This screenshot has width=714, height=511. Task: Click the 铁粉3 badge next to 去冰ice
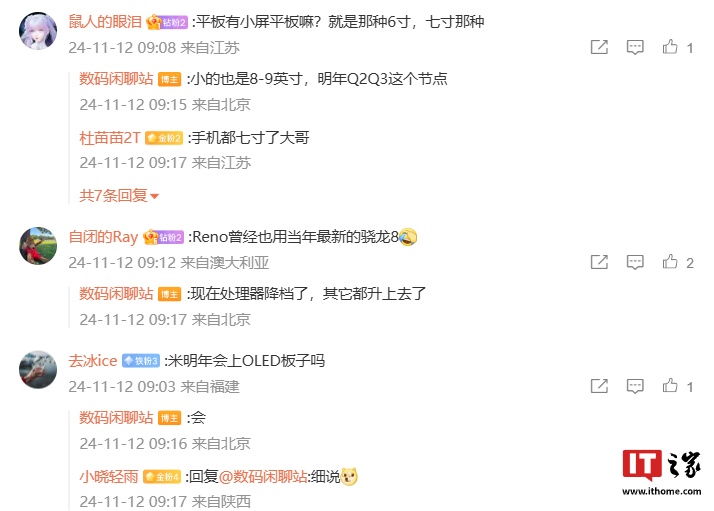coord(141,361)
